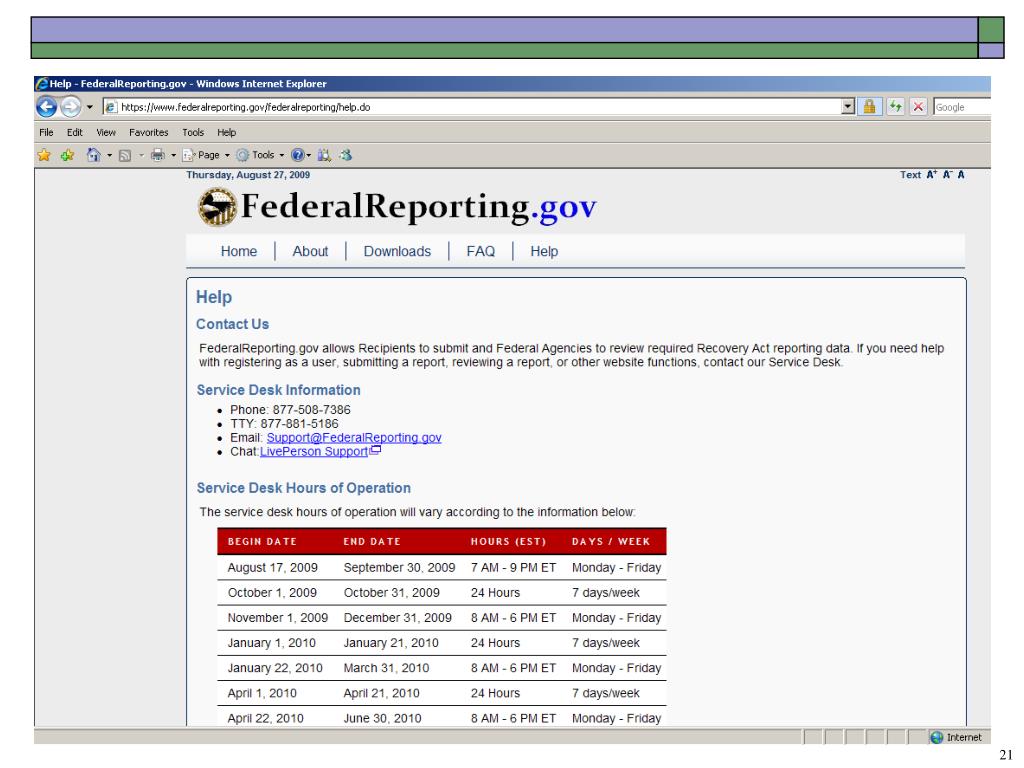
Task: Expand the Home button dropdown arrow
Action: (x=109, y=155)
